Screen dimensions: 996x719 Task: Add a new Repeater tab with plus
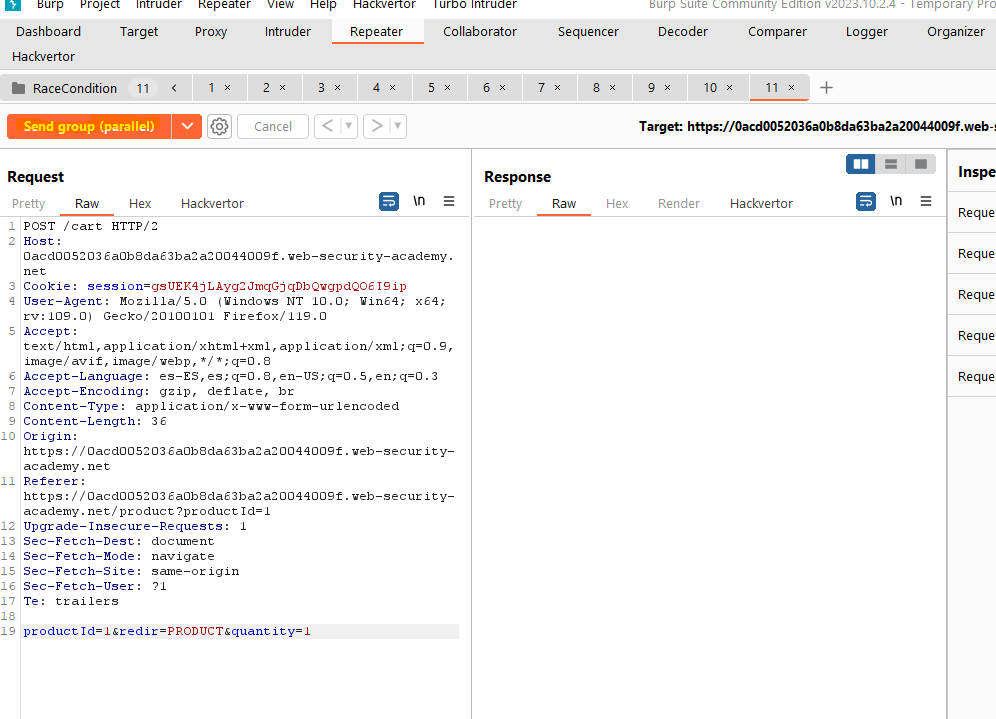(x=826, y=88)
